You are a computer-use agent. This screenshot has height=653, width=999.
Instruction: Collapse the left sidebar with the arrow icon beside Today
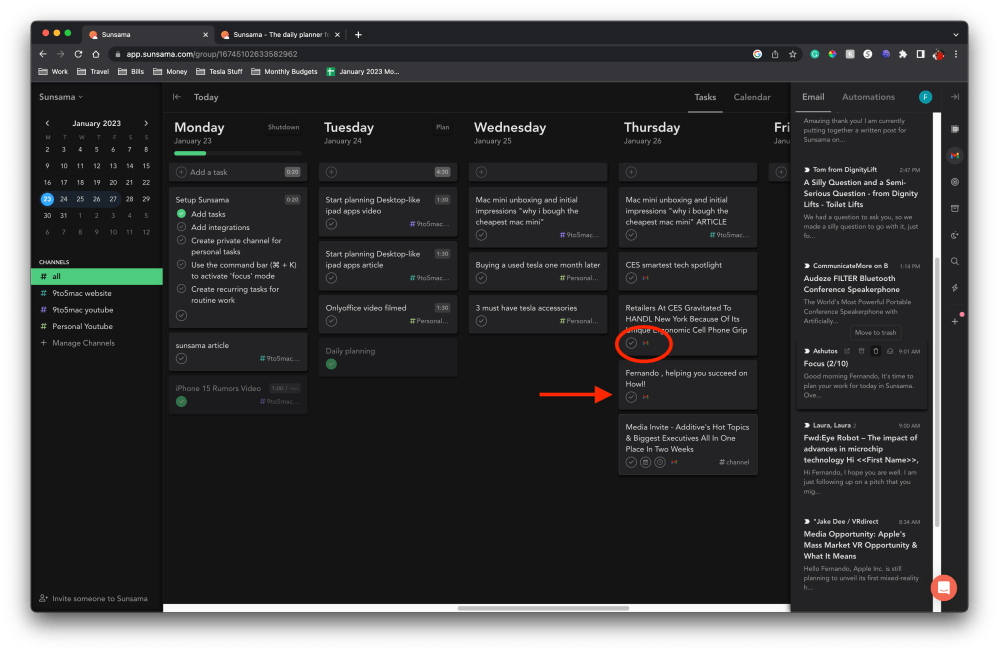[177, 97]
